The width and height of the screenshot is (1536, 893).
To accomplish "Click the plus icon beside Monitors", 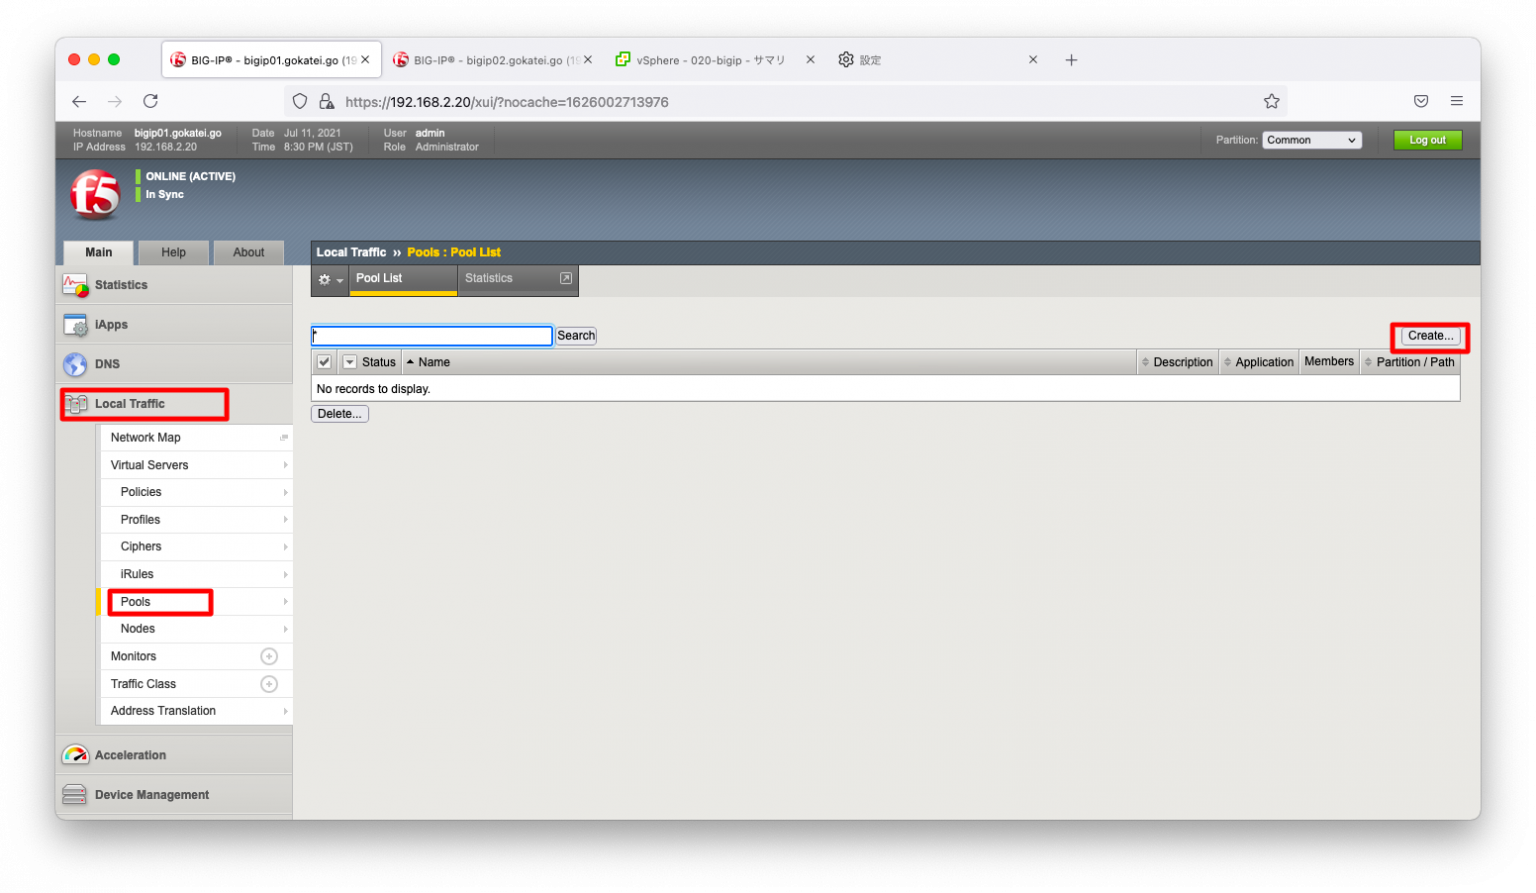I will point(269,657).
